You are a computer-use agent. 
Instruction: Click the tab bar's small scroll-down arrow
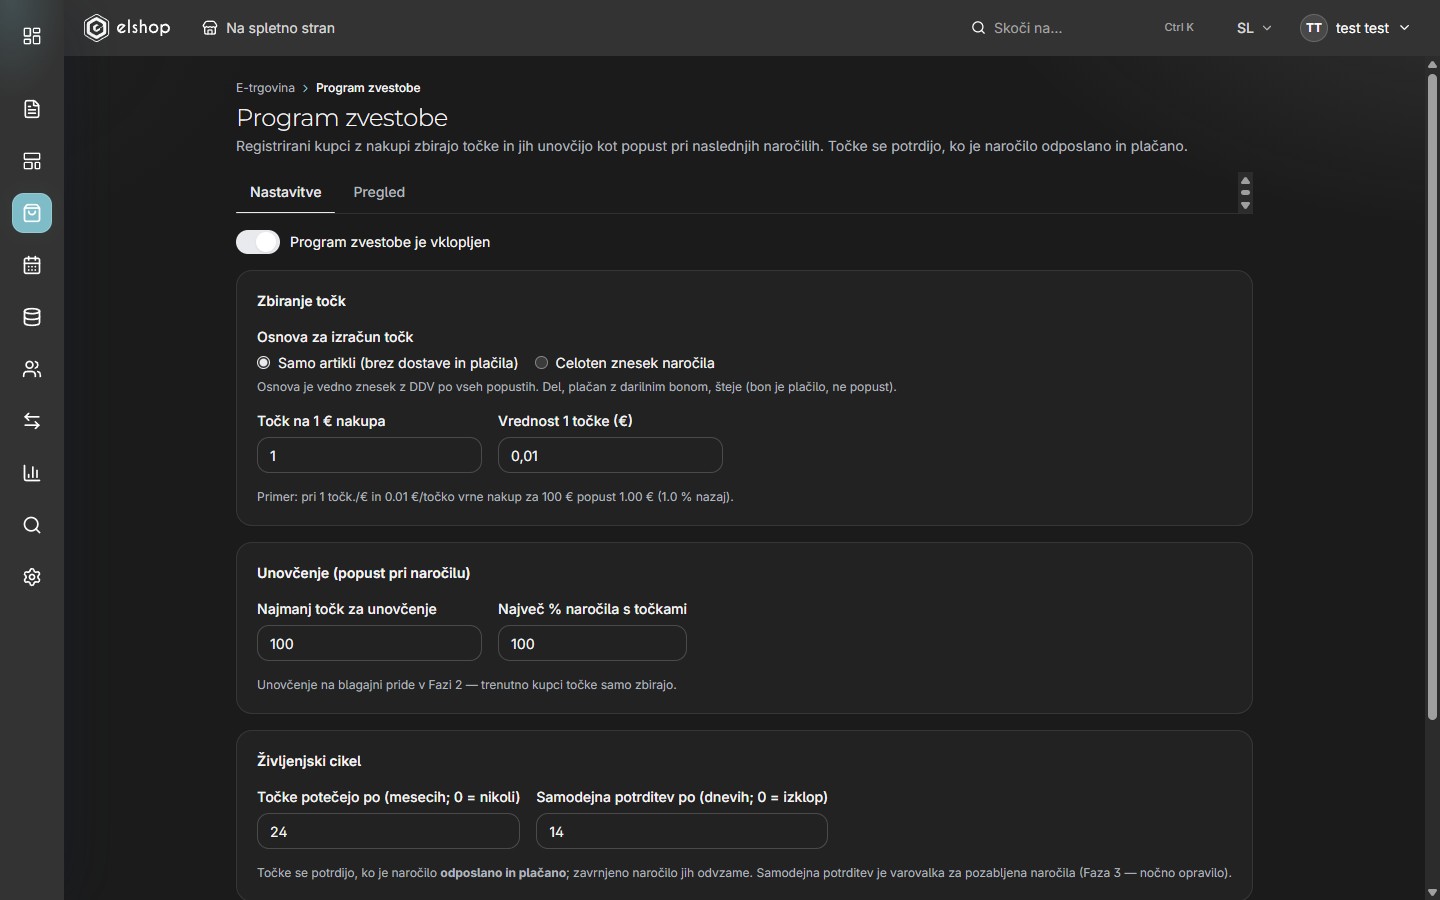coord(1245,206)
